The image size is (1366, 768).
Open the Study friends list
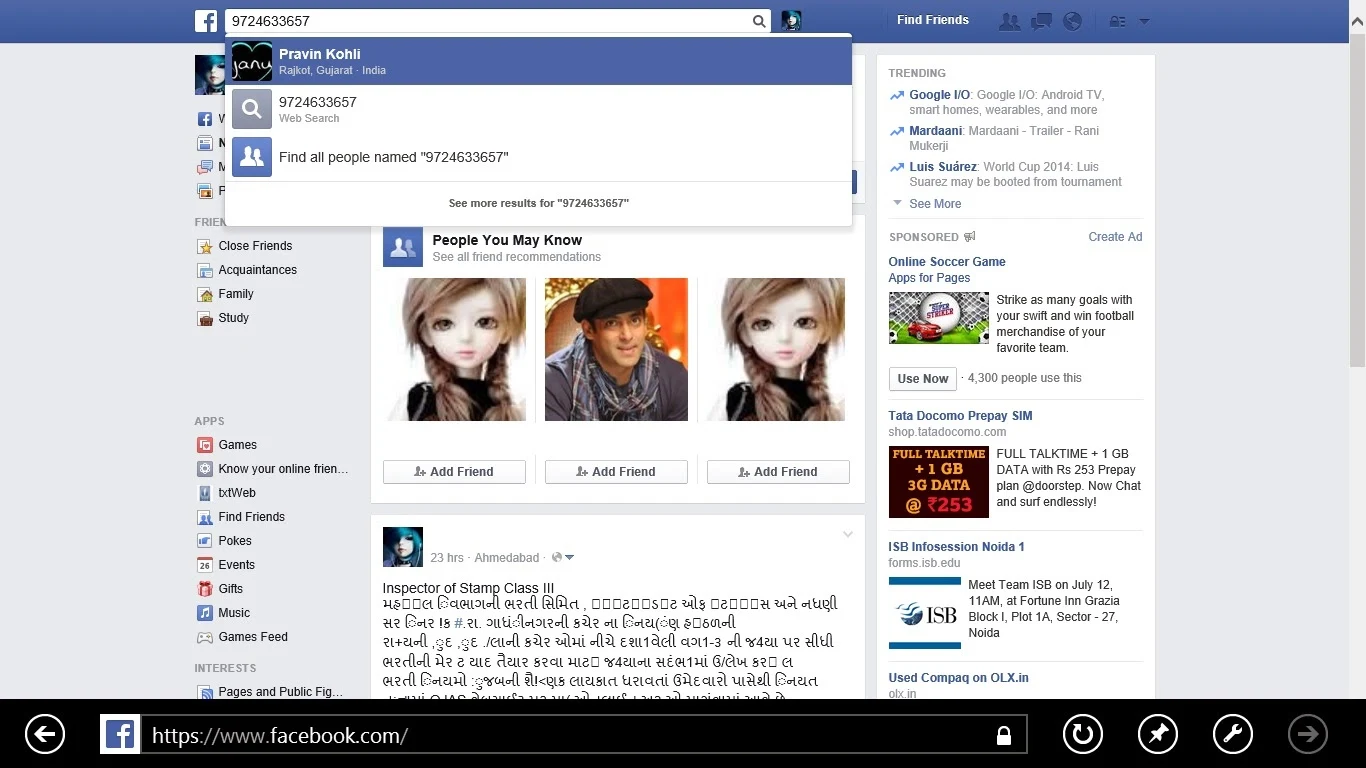[233, 318]
